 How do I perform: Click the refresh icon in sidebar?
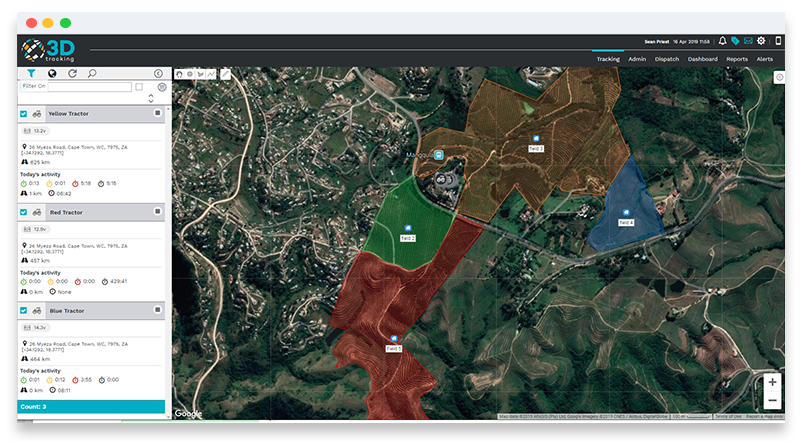pyautogui.click(x=72, y=73)
